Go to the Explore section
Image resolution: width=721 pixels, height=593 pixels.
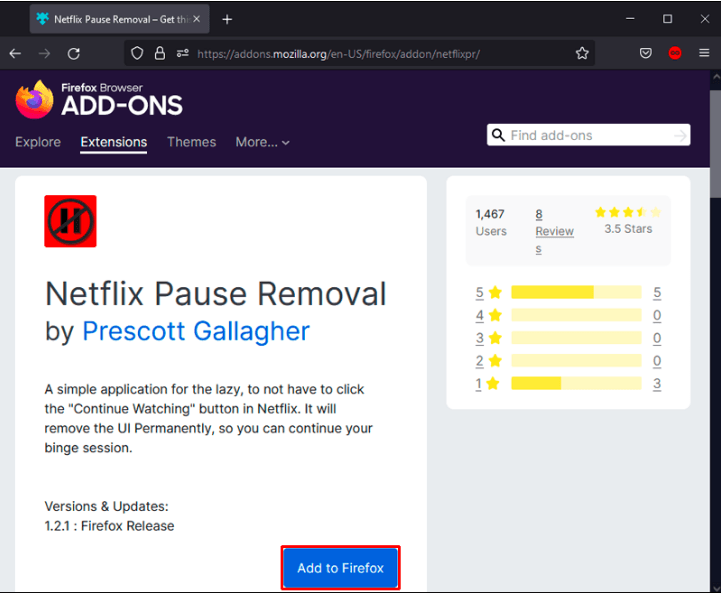click(38, 142)
